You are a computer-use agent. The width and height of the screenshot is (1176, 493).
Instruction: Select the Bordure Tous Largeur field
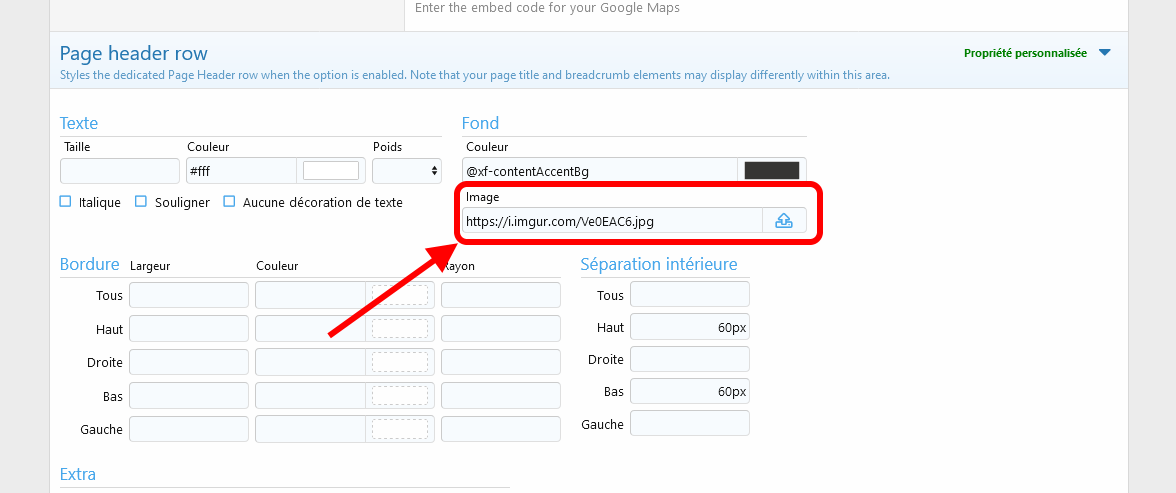pyautogui.click(x=189, y=295)
